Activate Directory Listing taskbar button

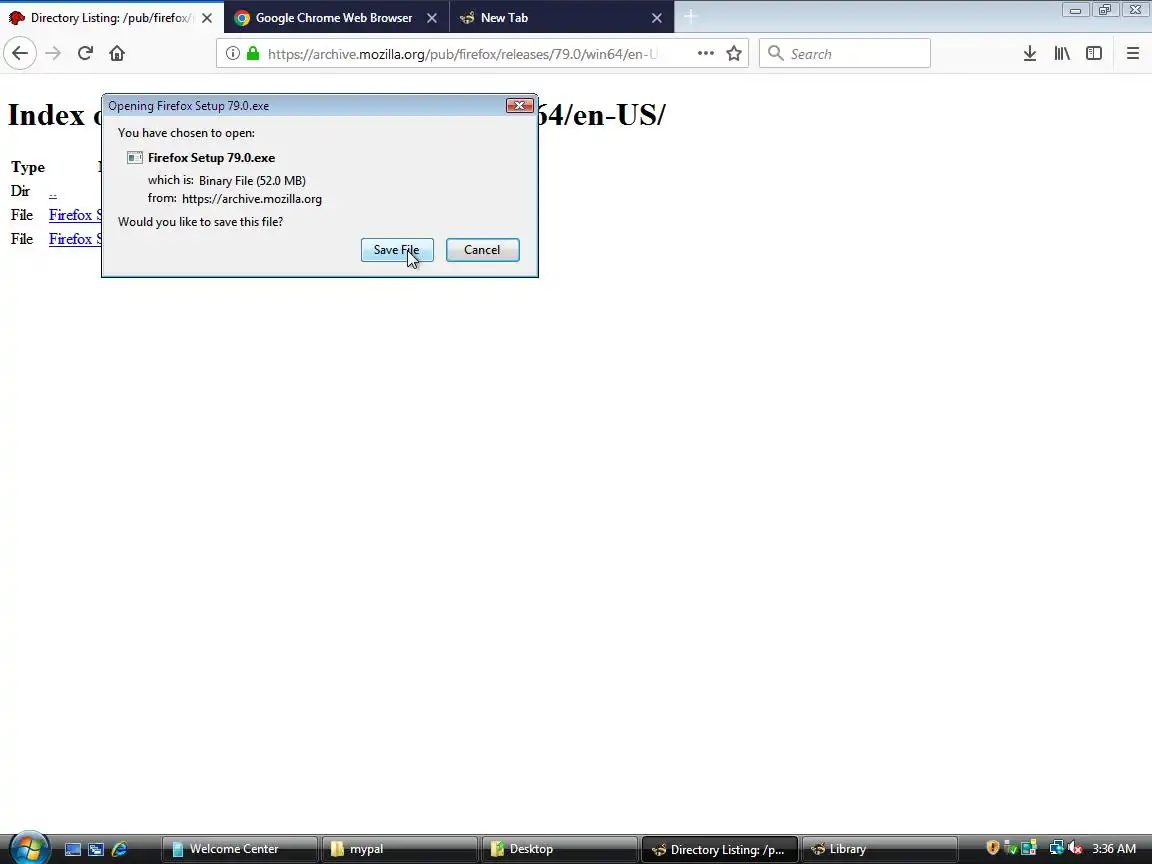(x=720, y=849)
